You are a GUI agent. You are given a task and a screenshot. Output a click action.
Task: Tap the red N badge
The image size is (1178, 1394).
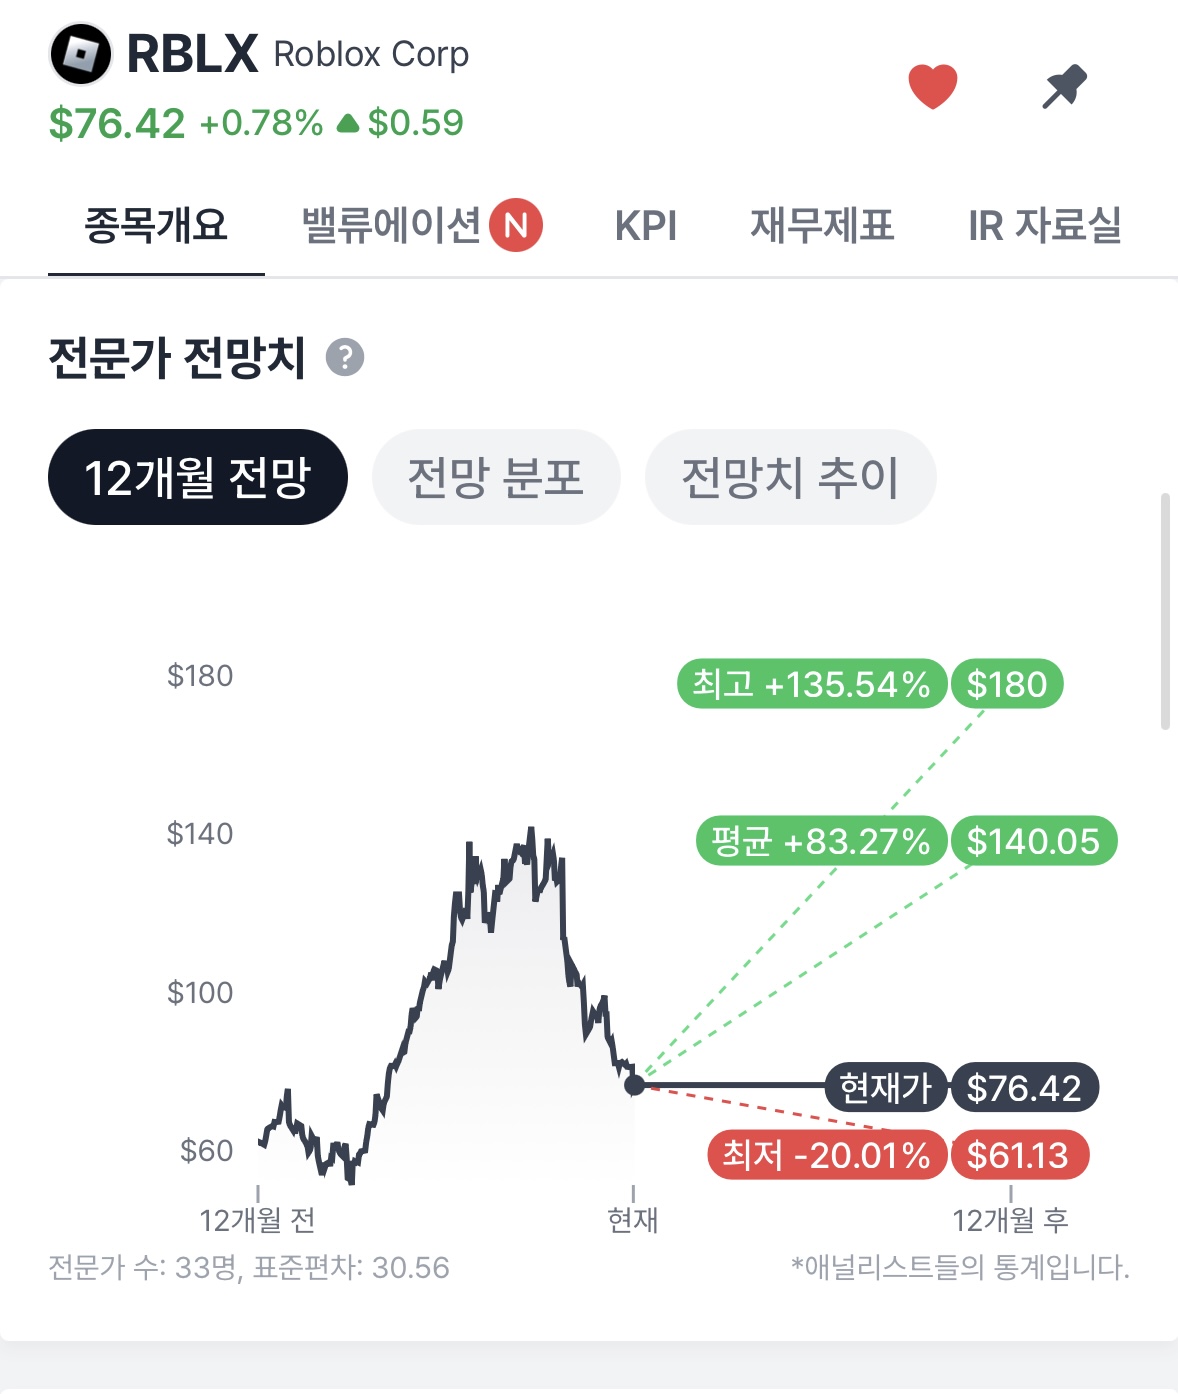(x=516, y=225)
